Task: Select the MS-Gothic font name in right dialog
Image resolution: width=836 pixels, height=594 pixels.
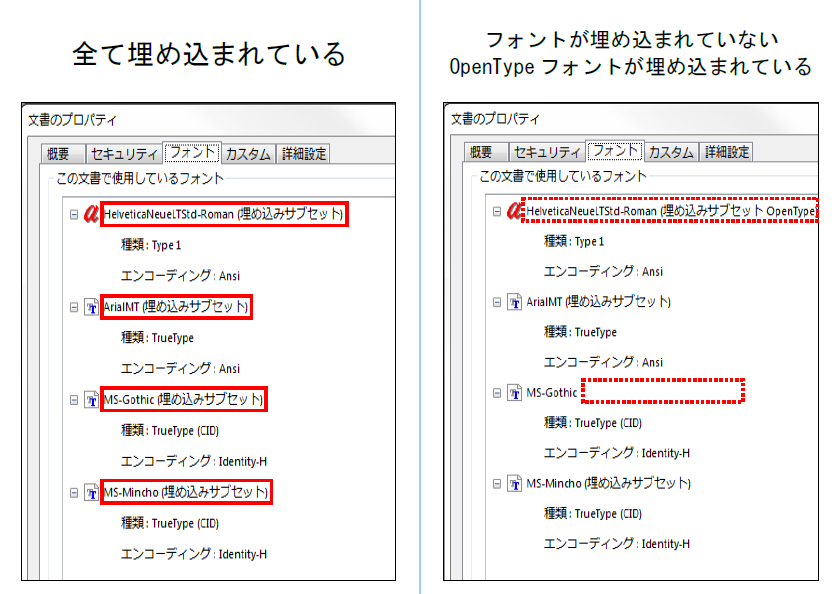Action: pos(552,393)
